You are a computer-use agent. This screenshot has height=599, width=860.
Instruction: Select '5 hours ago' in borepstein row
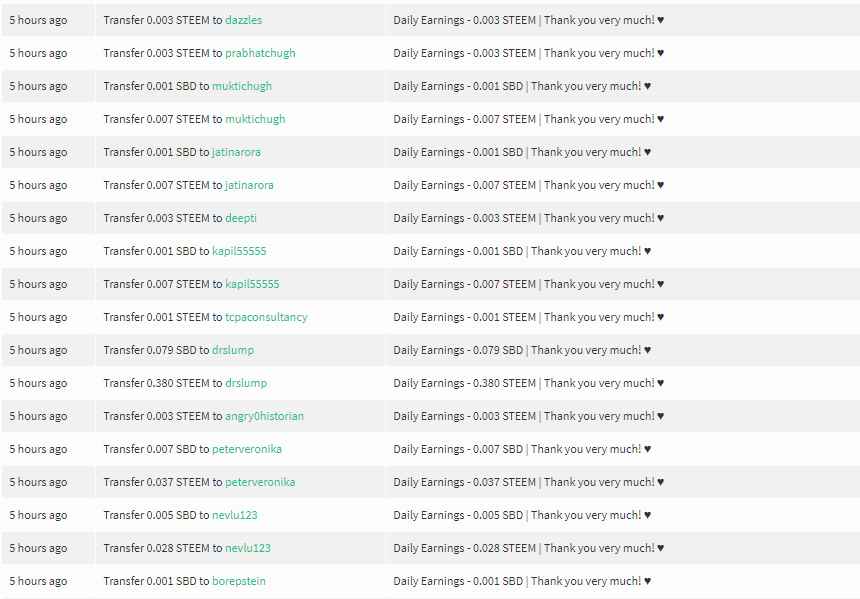coord(38,581)
